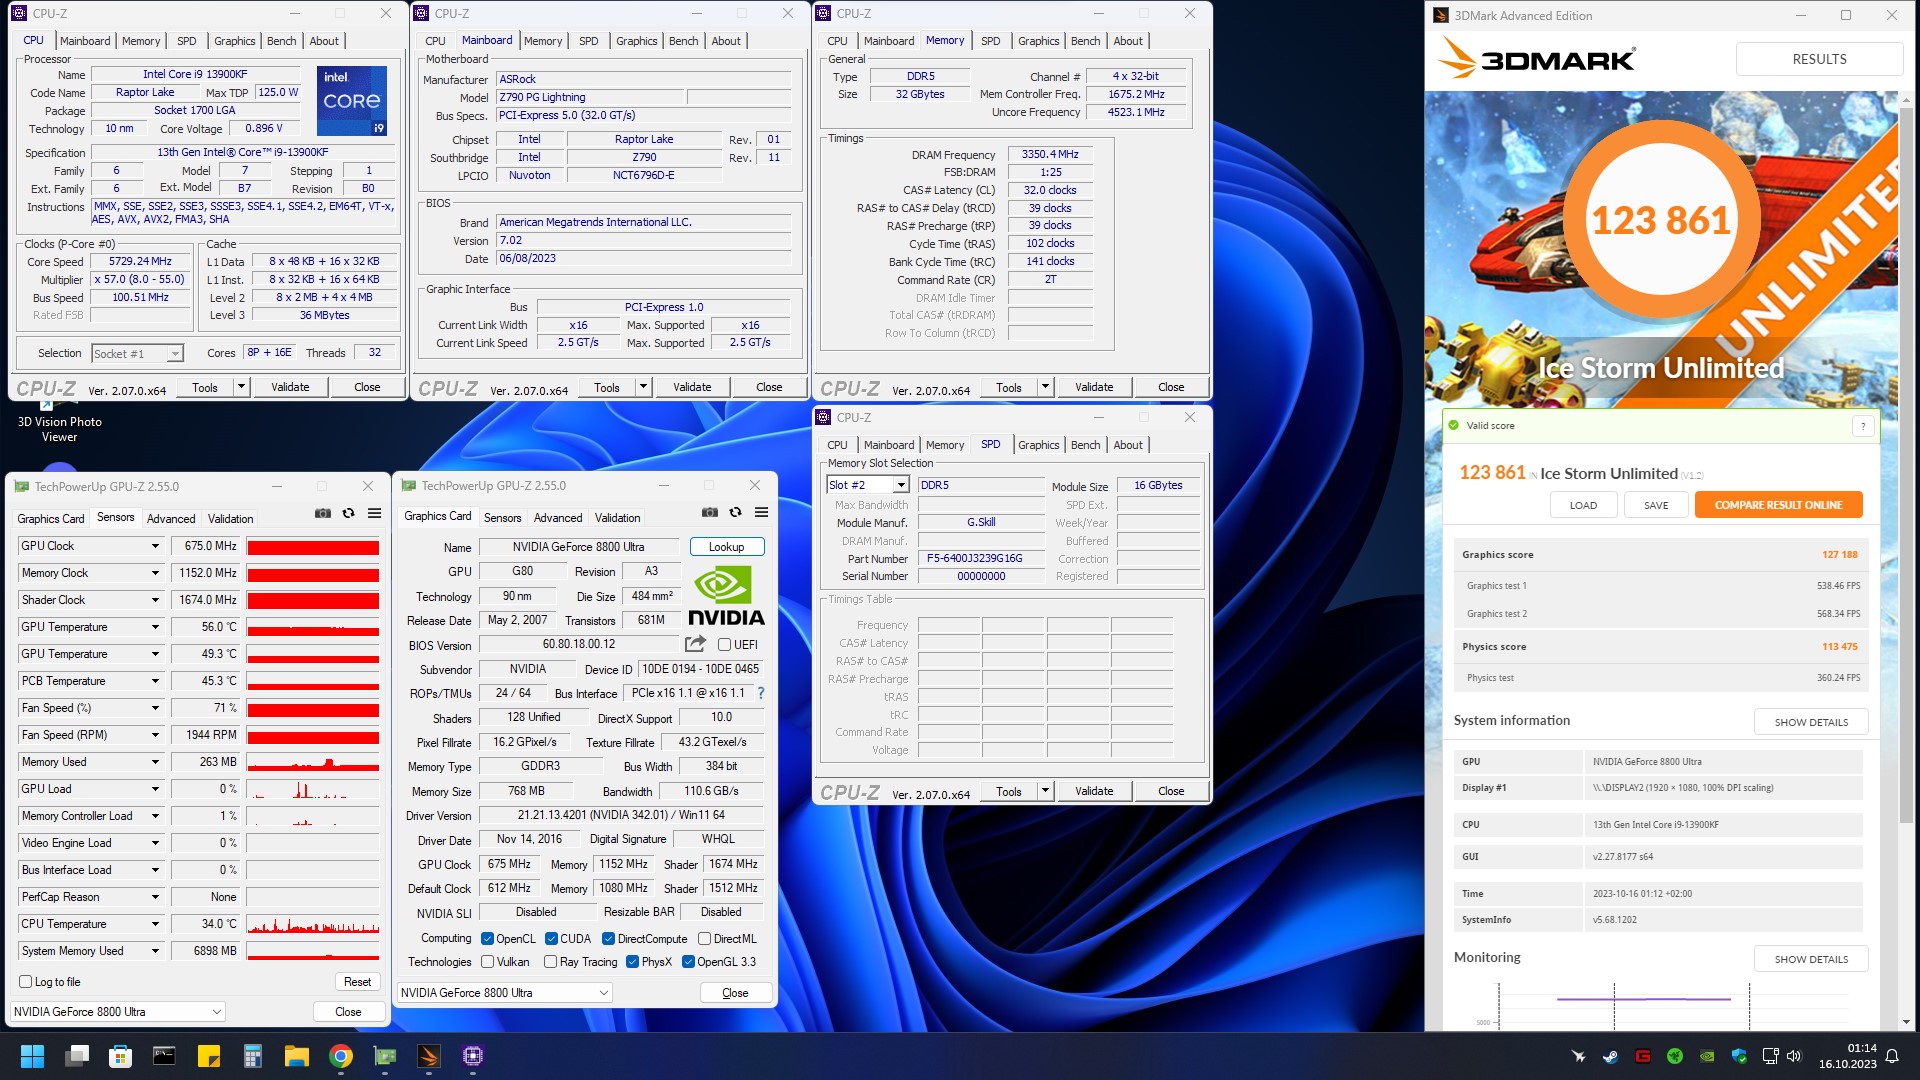Switch to GPU-Z via its taskbar icon
This screenshot has height=1080, width=1920.
click(385, 1056)
